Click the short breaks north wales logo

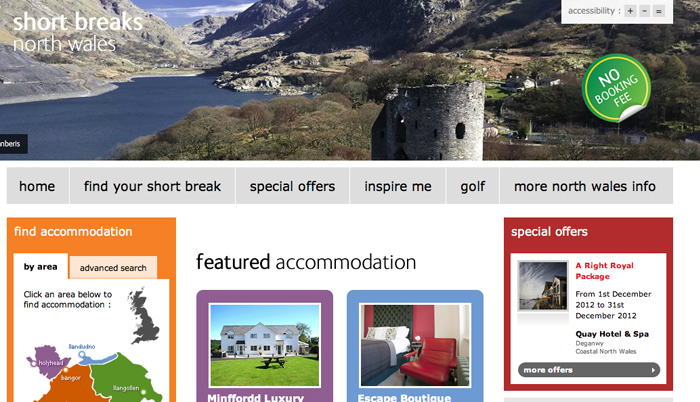pyautogui.click(x=78, y=32)
